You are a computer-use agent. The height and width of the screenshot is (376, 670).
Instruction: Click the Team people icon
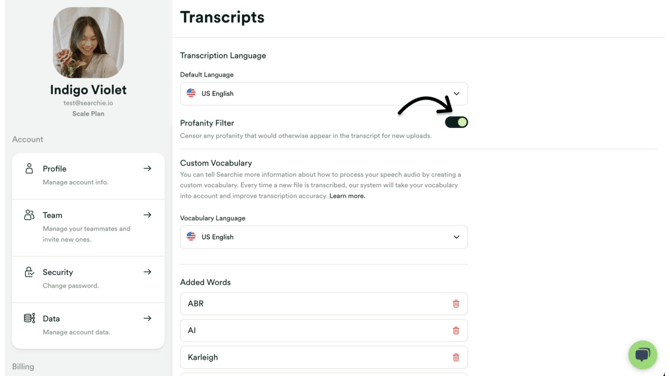[29, 215]
